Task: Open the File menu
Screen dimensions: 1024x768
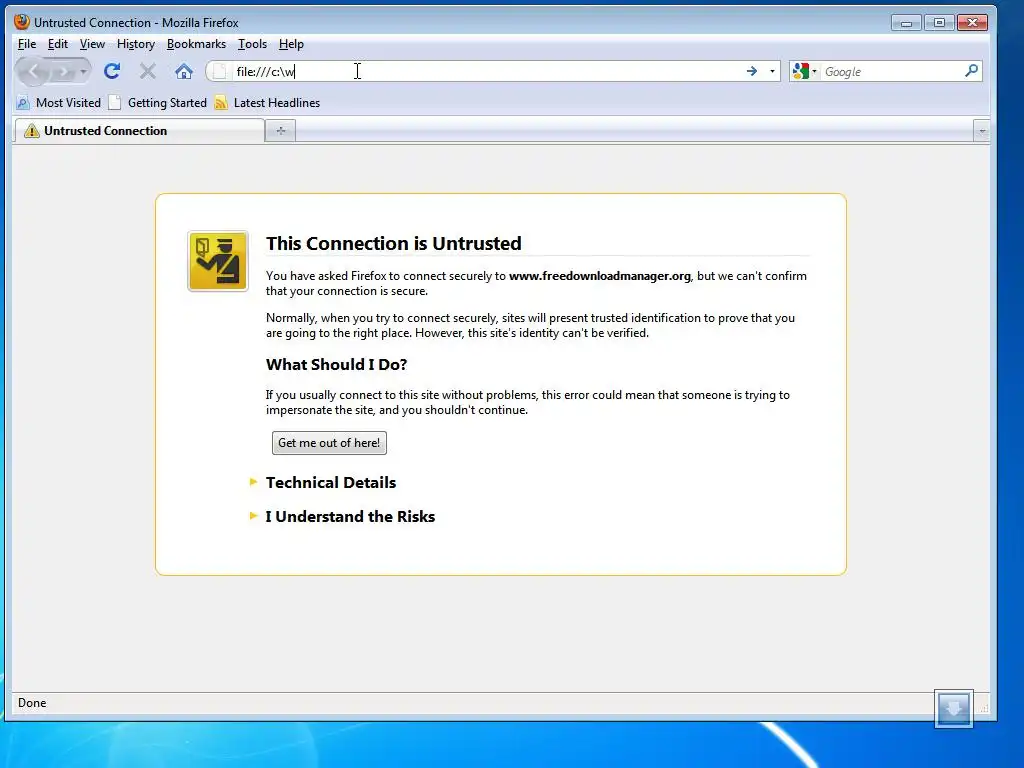Action: (x=27, y=44)
